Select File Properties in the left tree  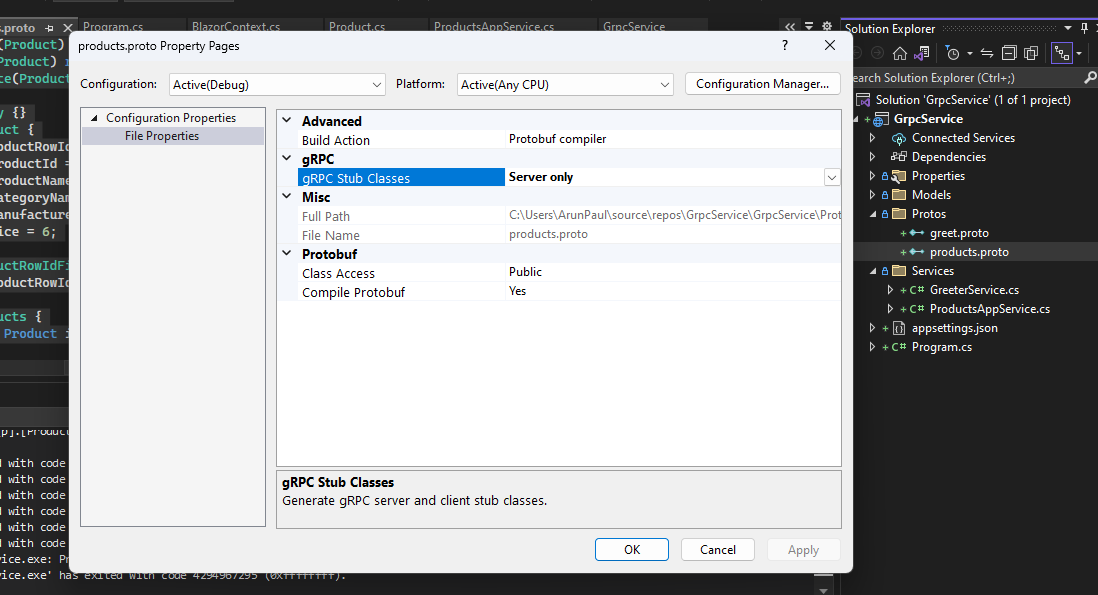click(162, 136)
